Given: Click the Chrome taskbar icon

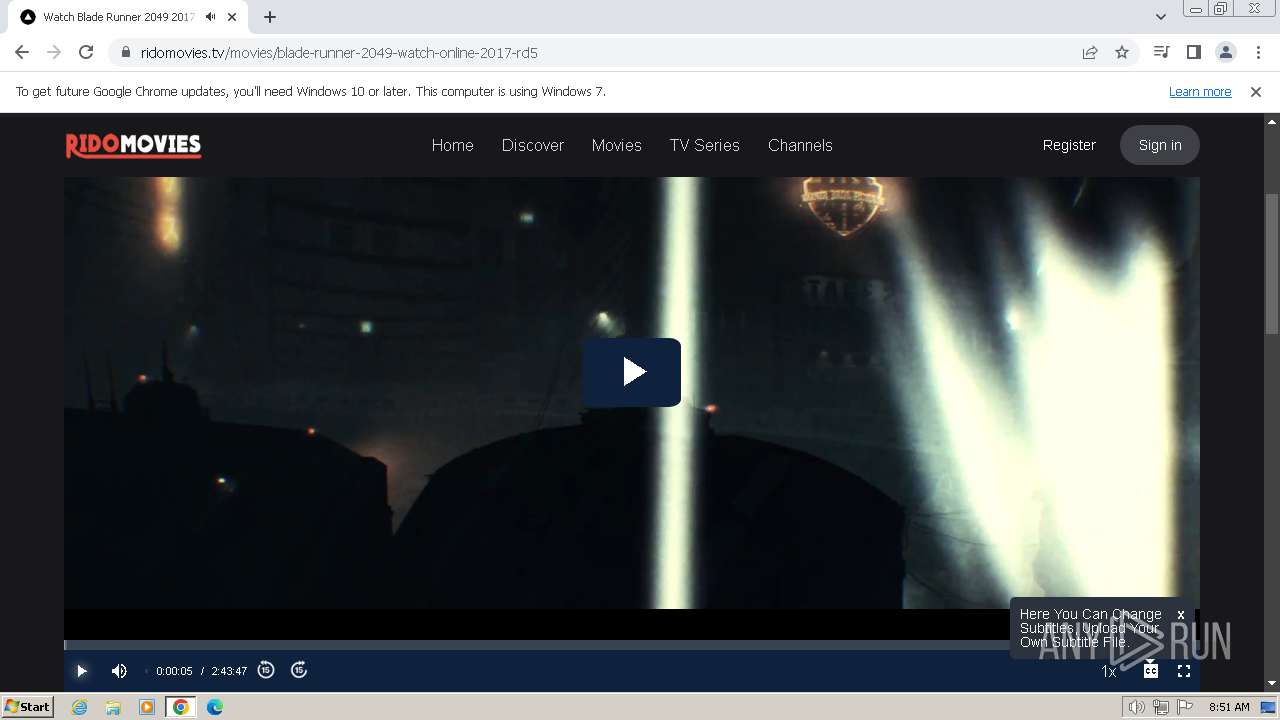Looking at the screenshot, I should pos(181,707).
